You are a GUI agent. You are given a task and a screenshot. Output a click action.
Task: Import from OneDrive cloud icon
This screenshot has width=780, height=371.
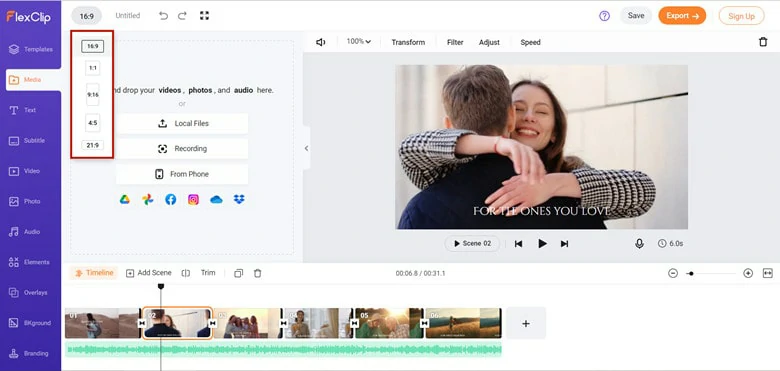(216, 200)
